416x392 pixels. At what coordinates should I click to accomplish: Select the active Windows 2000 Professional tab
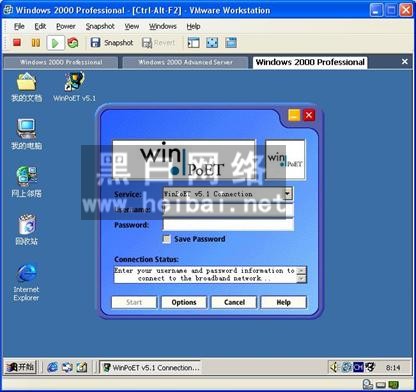[310, 62]
